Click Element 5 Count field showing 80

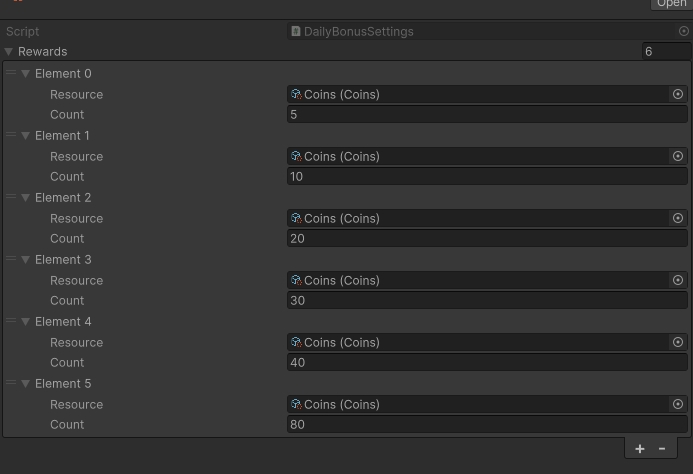point(486,425)
